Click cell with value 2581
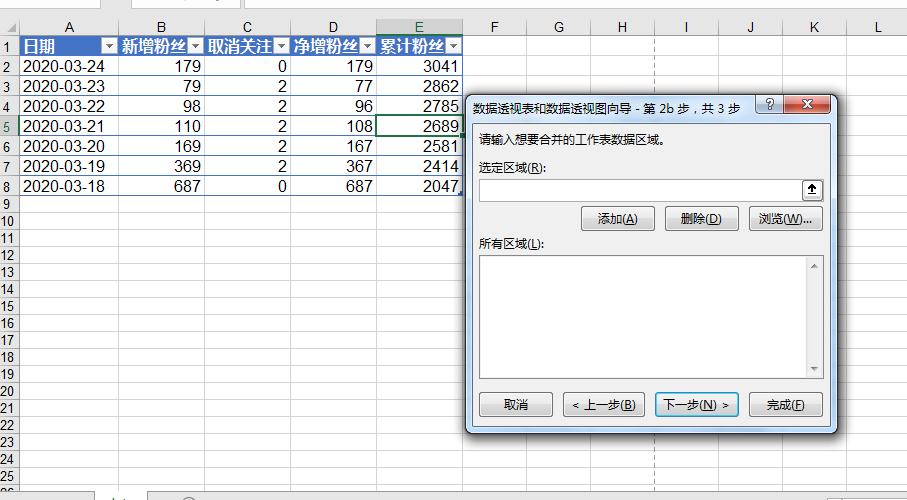The image size is (907, 500). (x=419, y=146)
